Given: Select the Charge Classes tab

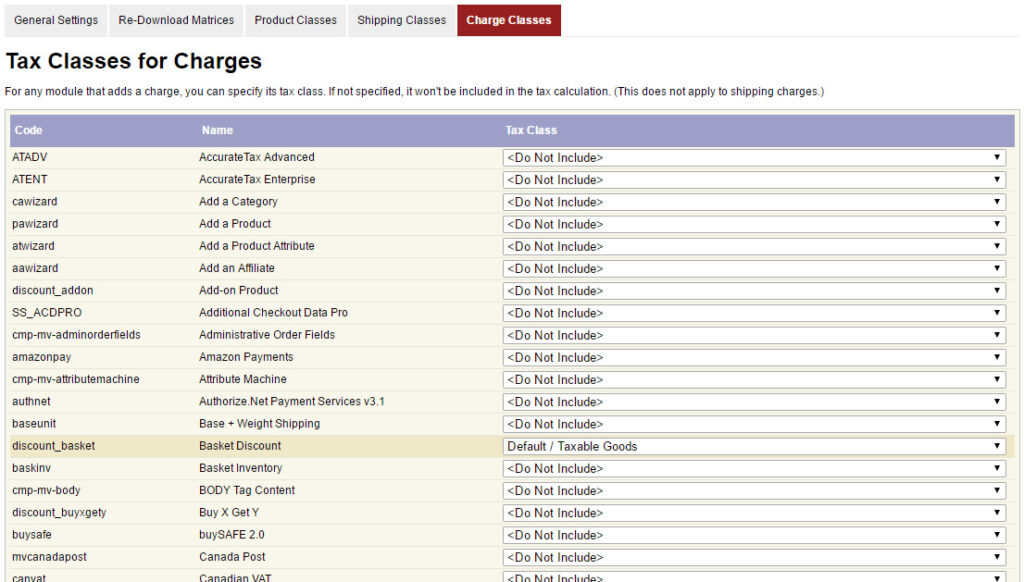Looking at the screenshot, I should tap(508, 19).
